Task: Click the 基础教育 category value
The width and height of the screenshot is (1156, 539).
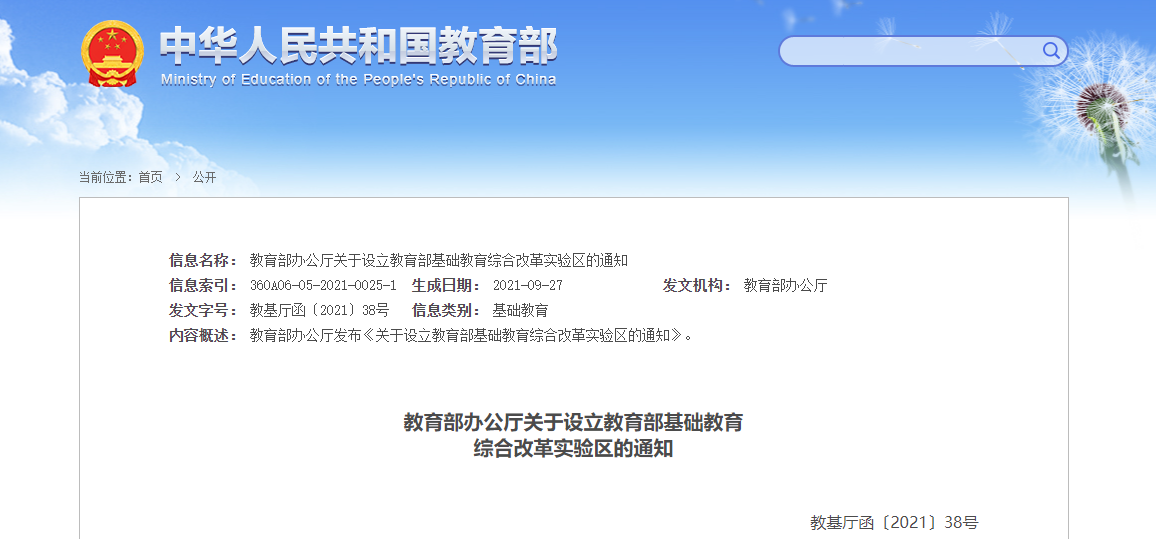Action: coord(520,310)
